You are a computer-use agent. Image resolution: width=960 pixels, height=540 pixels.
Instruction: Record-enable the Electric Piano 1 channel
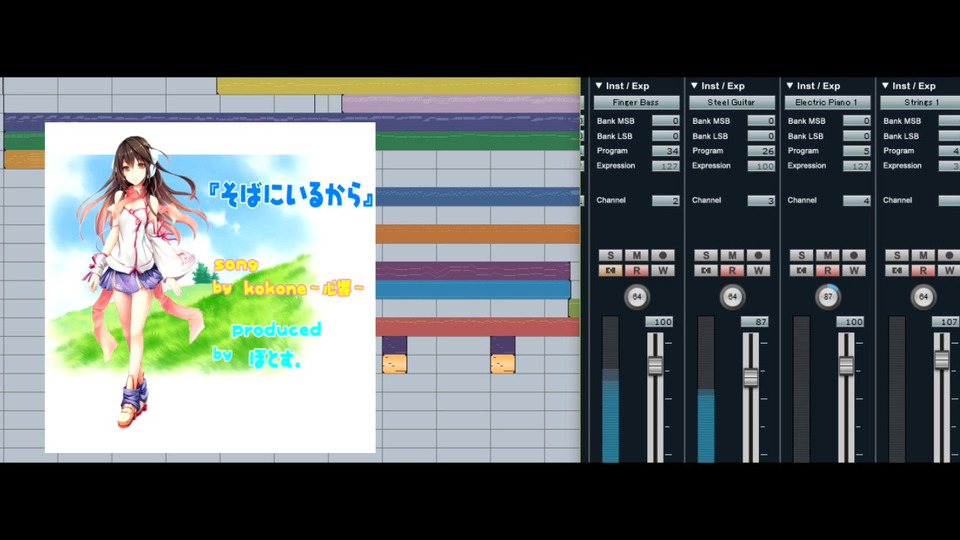tap(853, 255)
